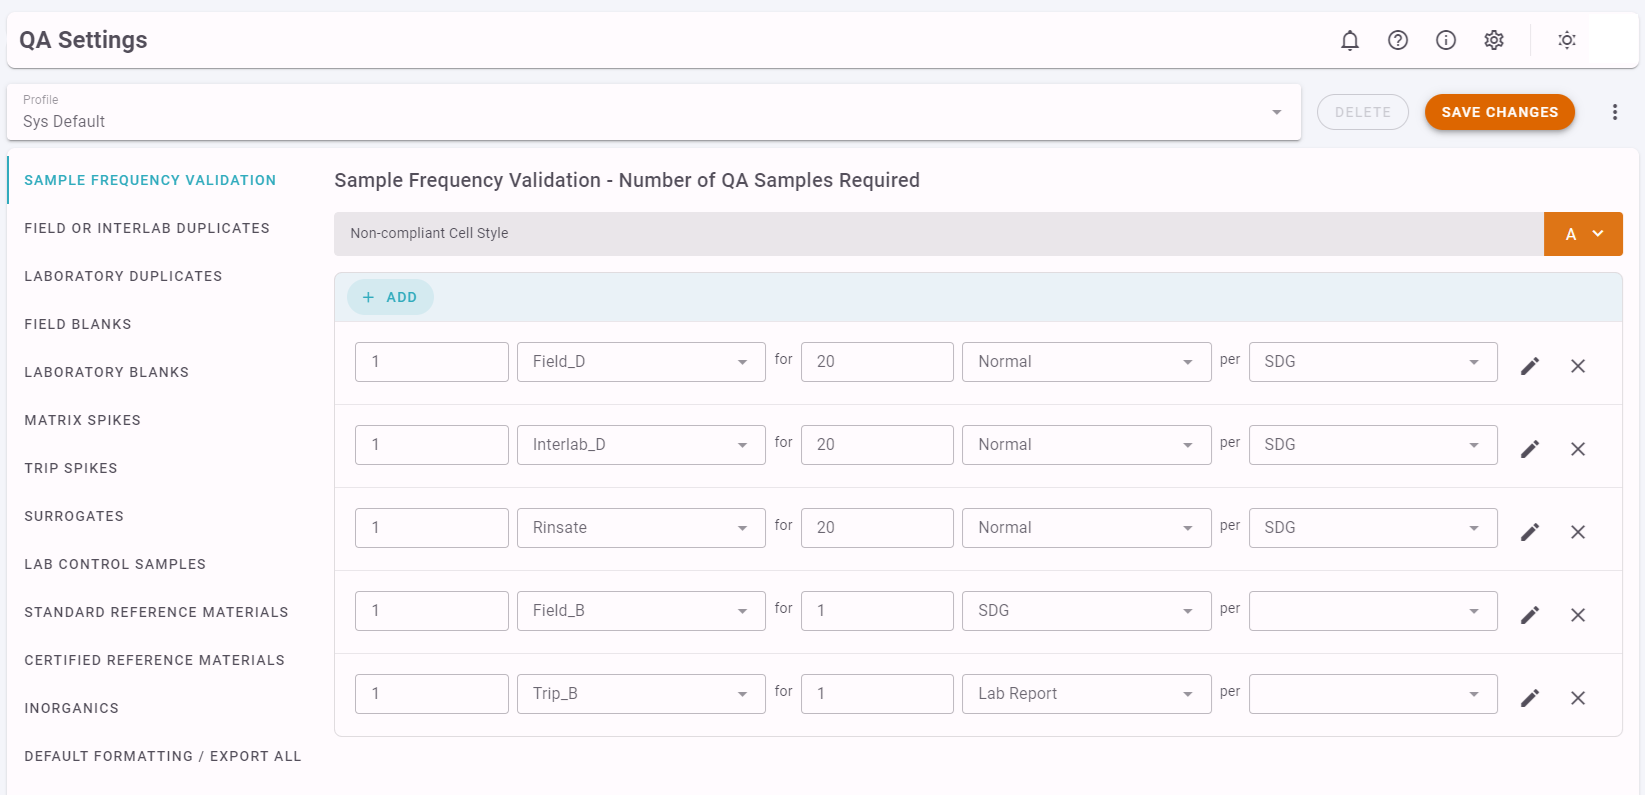Click the info circle icon
This screenshot has height=795, width=1645.
pos(1446,40)
